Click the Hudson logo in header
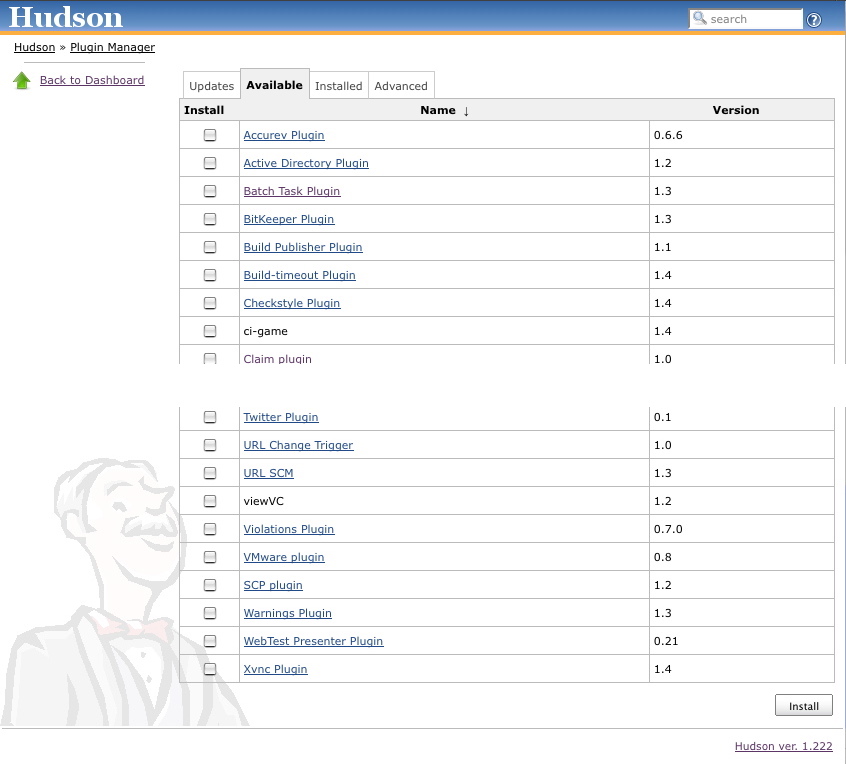The image size is (846, 764). tap(66, 17)
